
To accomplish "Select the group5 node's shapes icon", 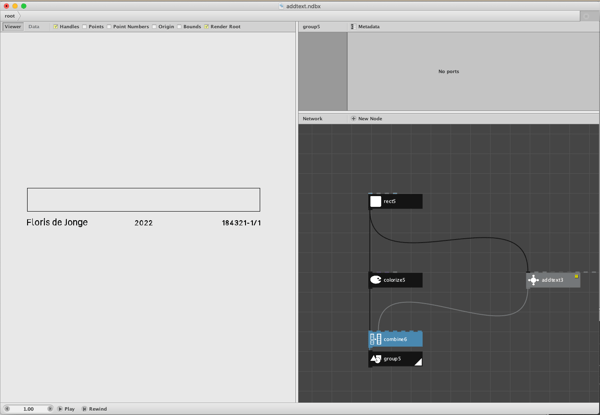I will tap(375, 359).
